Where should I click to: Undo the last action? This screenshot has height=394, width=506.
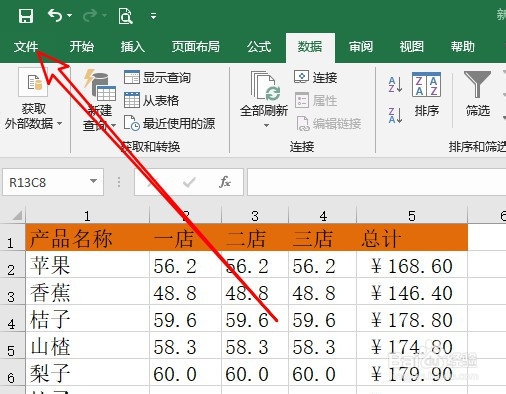coord(55,15)
